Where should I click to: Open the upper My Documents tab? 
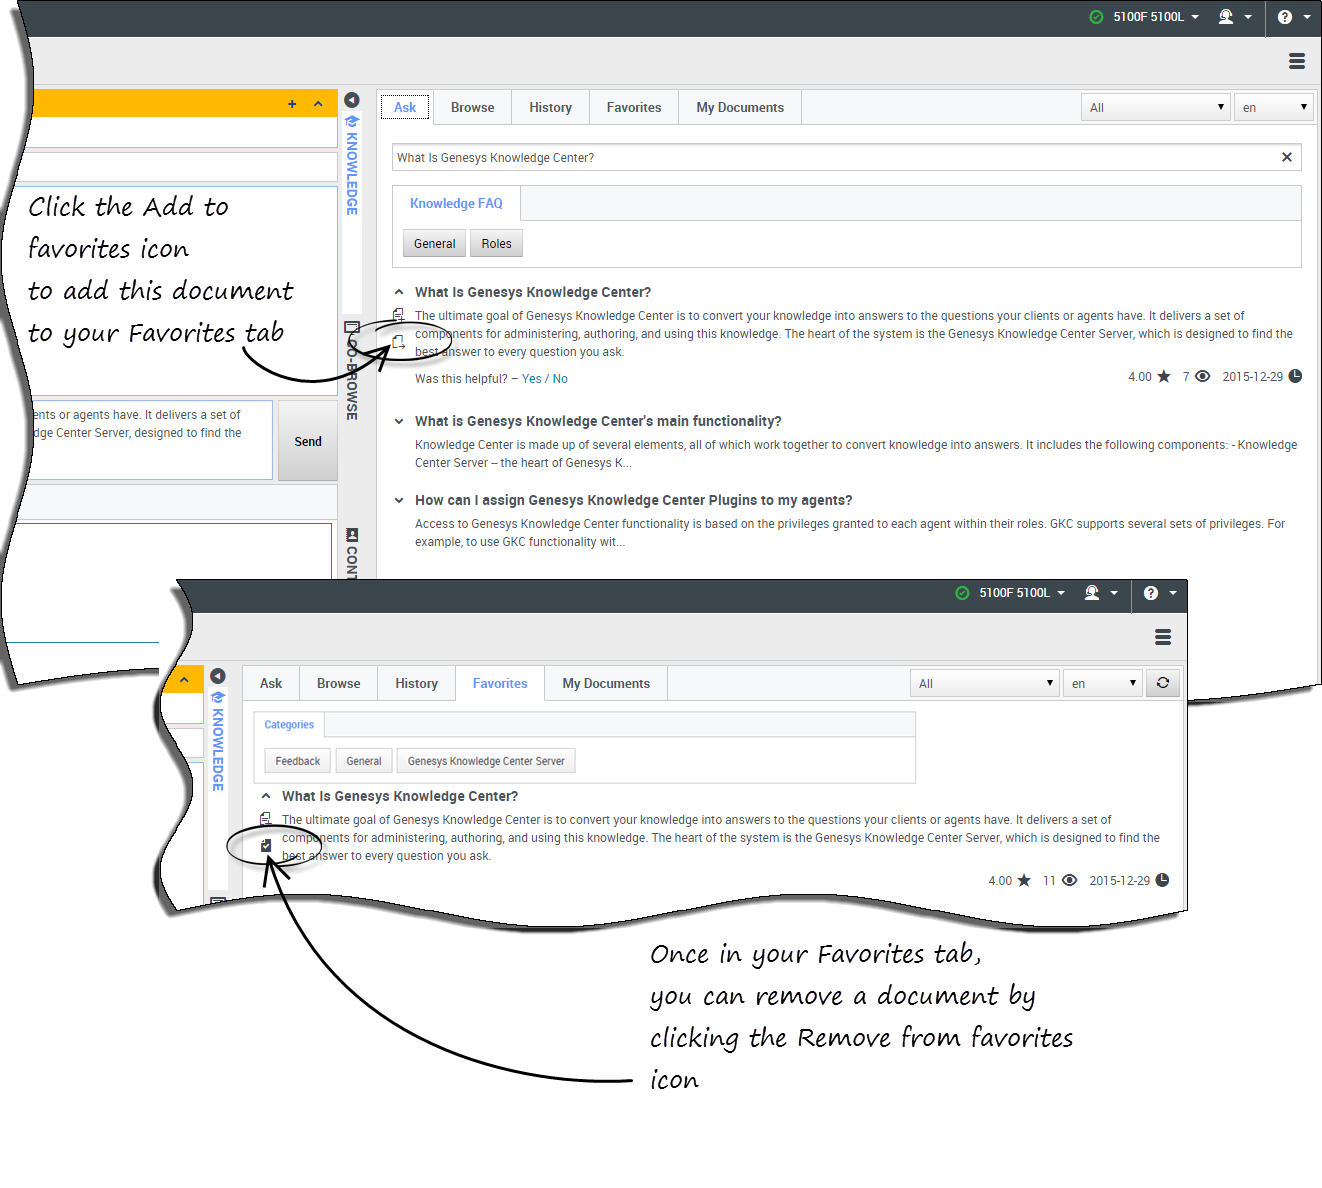pyautogui.click(x=740, y=108)
